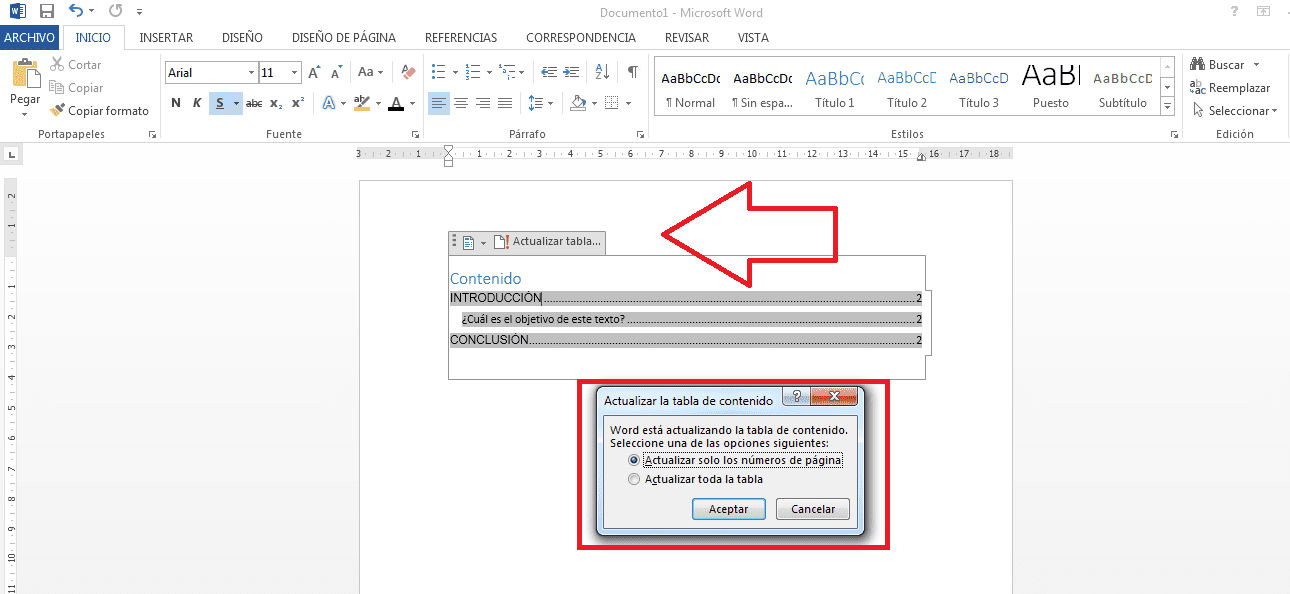Open the font color dropdown arrow
1290x594 pixels.
[411, 103]
